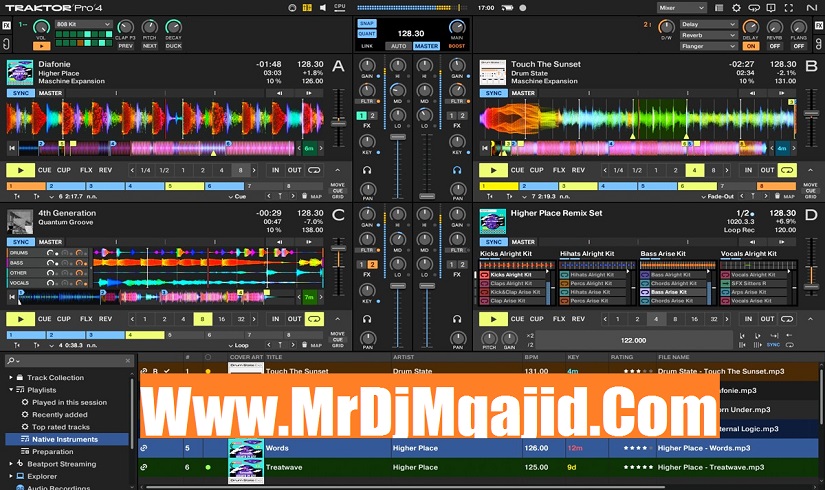Viewport: 825px width, 490px height.
Task: Click headphone cue icon for channel B
Action: (x=457, y=170)
